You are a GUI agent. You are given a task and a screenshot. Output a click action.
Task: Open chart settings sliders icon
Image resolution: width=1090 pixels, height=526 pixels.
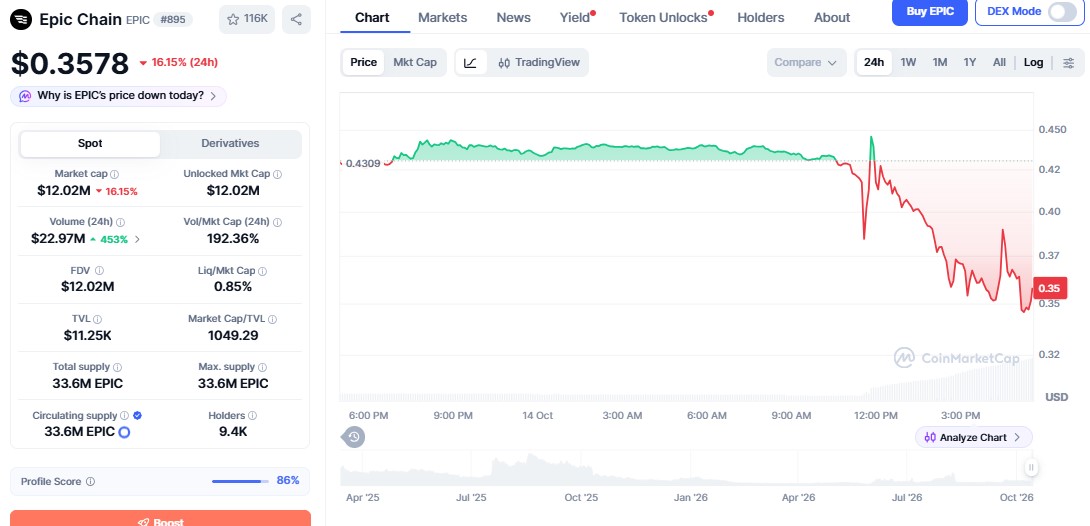point(1068,63)
